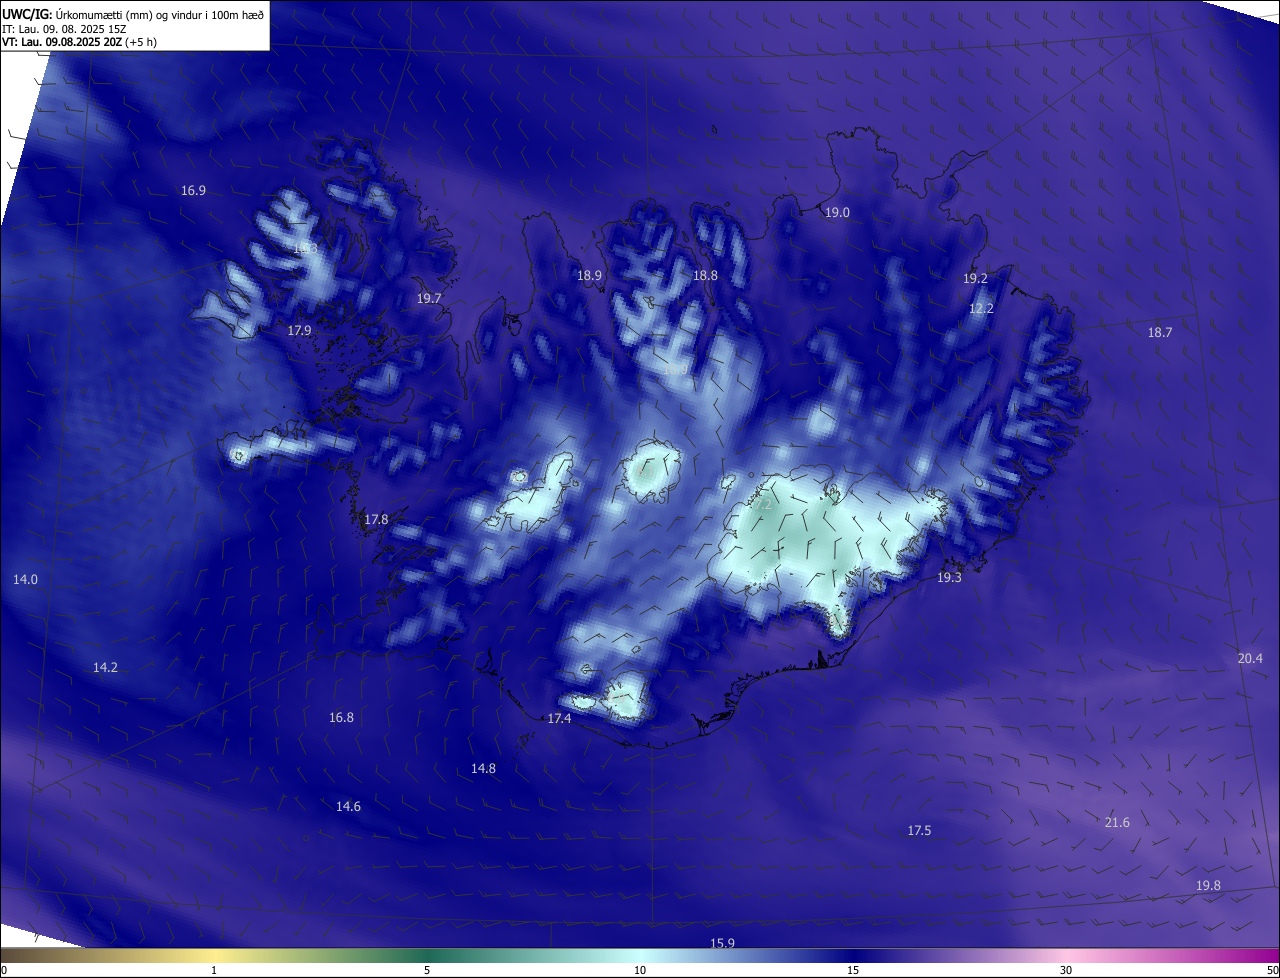Click the 19.8 value label

pos(1208,885)
